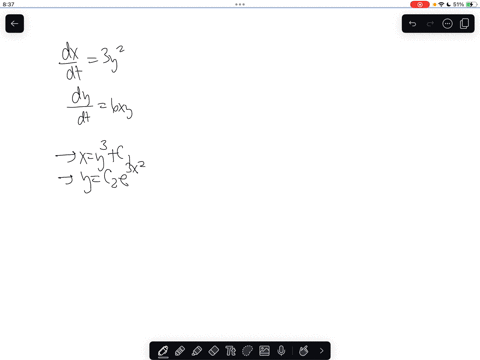
Task: Select the Eraser tool
Action: tap(214, 351)
